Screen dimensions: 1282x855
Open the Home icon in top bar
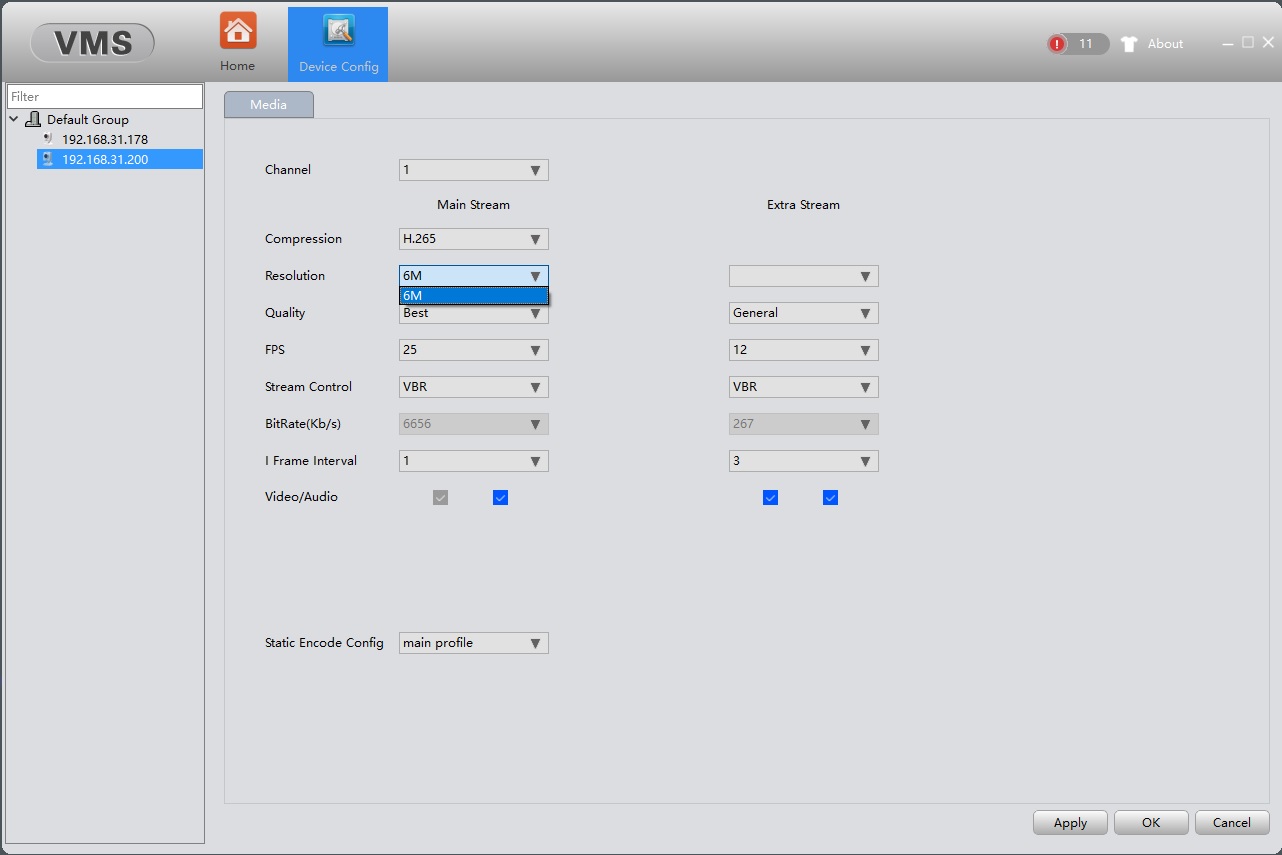pos(238,32)
